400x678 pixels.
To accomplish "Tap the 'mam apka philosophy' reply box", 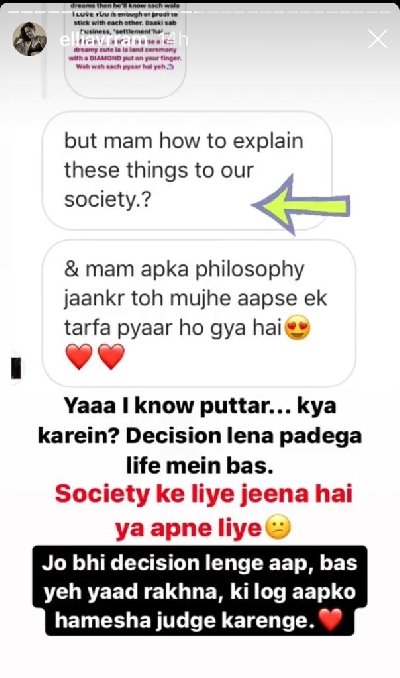I will (x=199, y=313).
